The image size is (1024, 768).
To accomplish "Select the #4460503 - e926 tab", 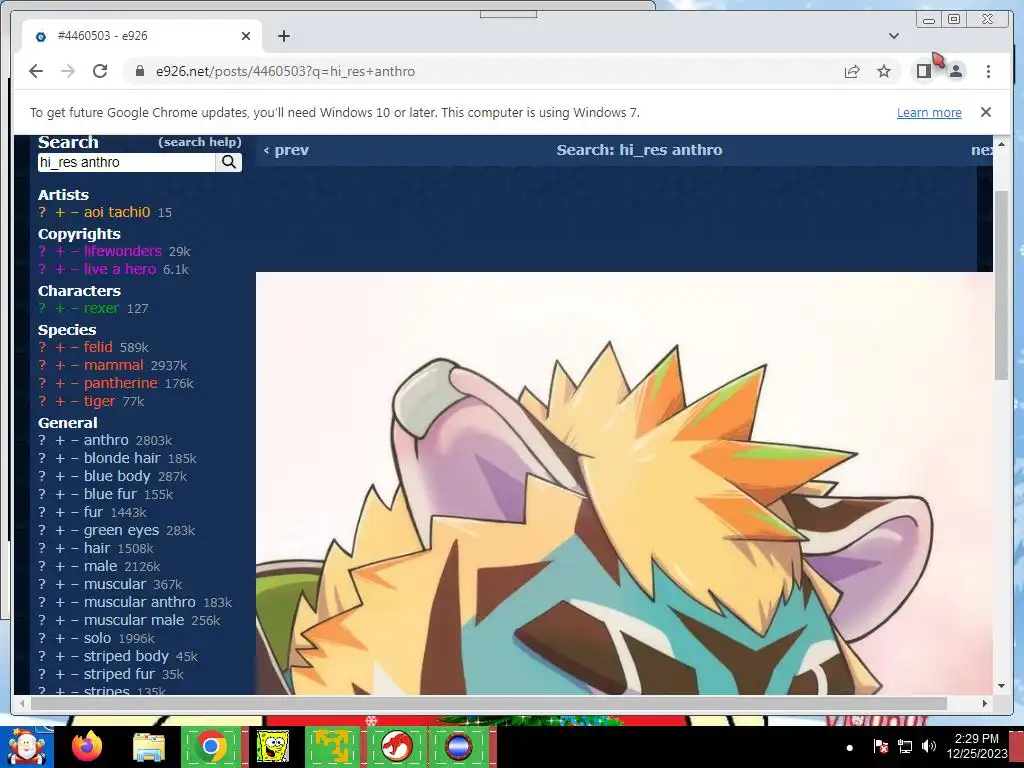I will point(142,36).
